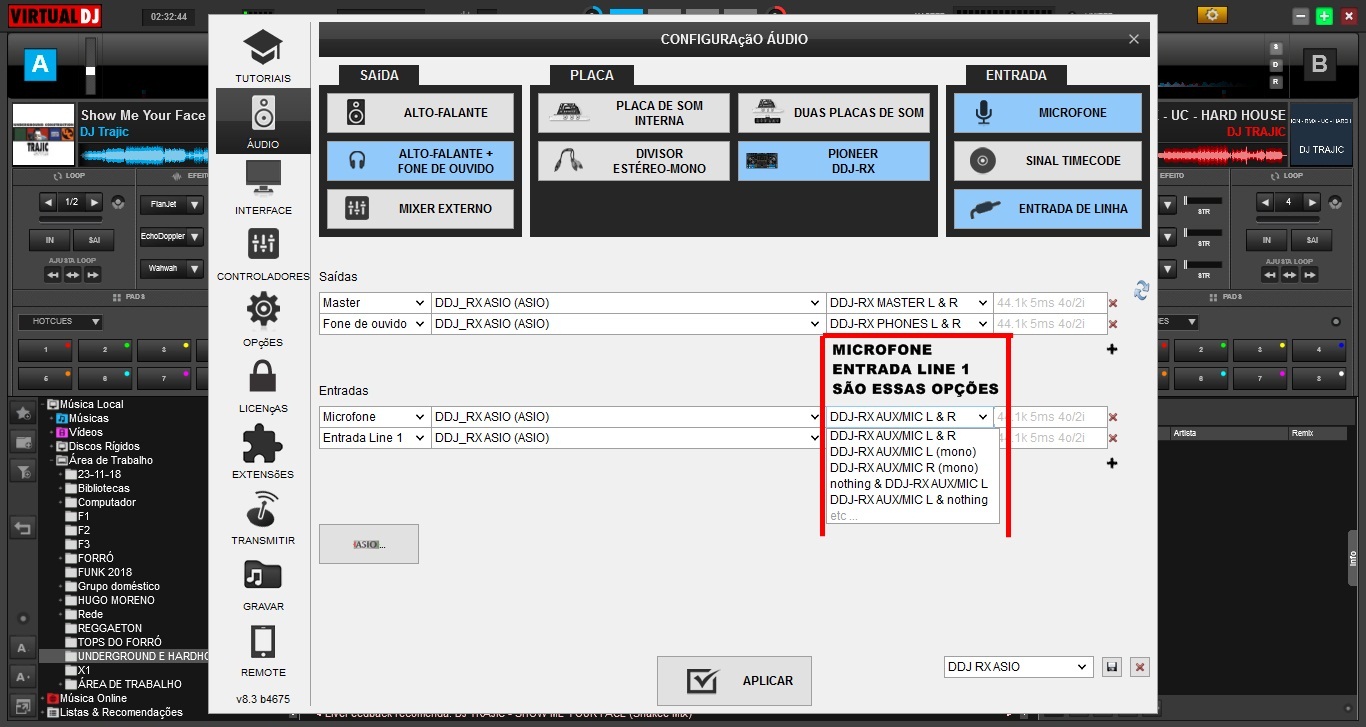Toggle the Entrada de Linha input option

[1047, 209]
